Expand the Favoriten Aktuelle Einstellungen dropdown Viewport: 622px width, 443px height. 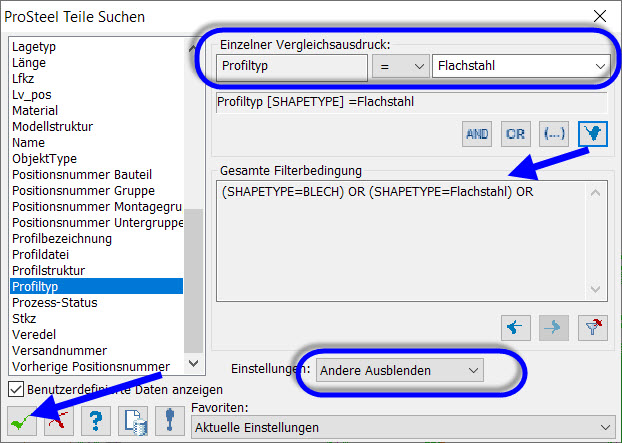[x=403, y=428]
